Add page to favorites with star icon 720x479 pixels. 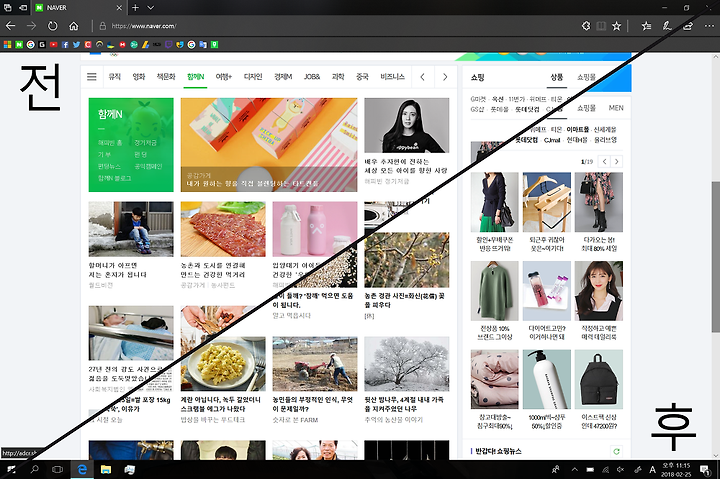[x=616, y=26]
